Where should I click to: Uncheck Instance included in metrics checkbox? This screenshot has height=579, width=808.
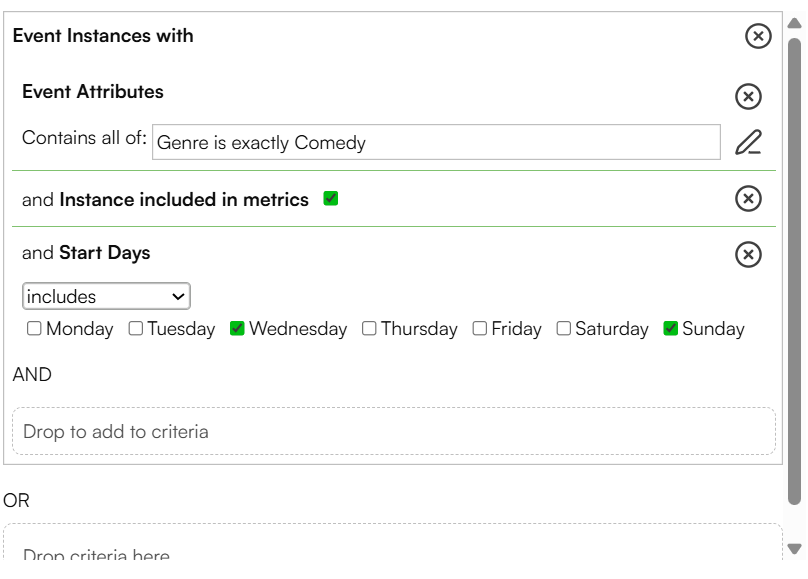[x=331, y=198]
